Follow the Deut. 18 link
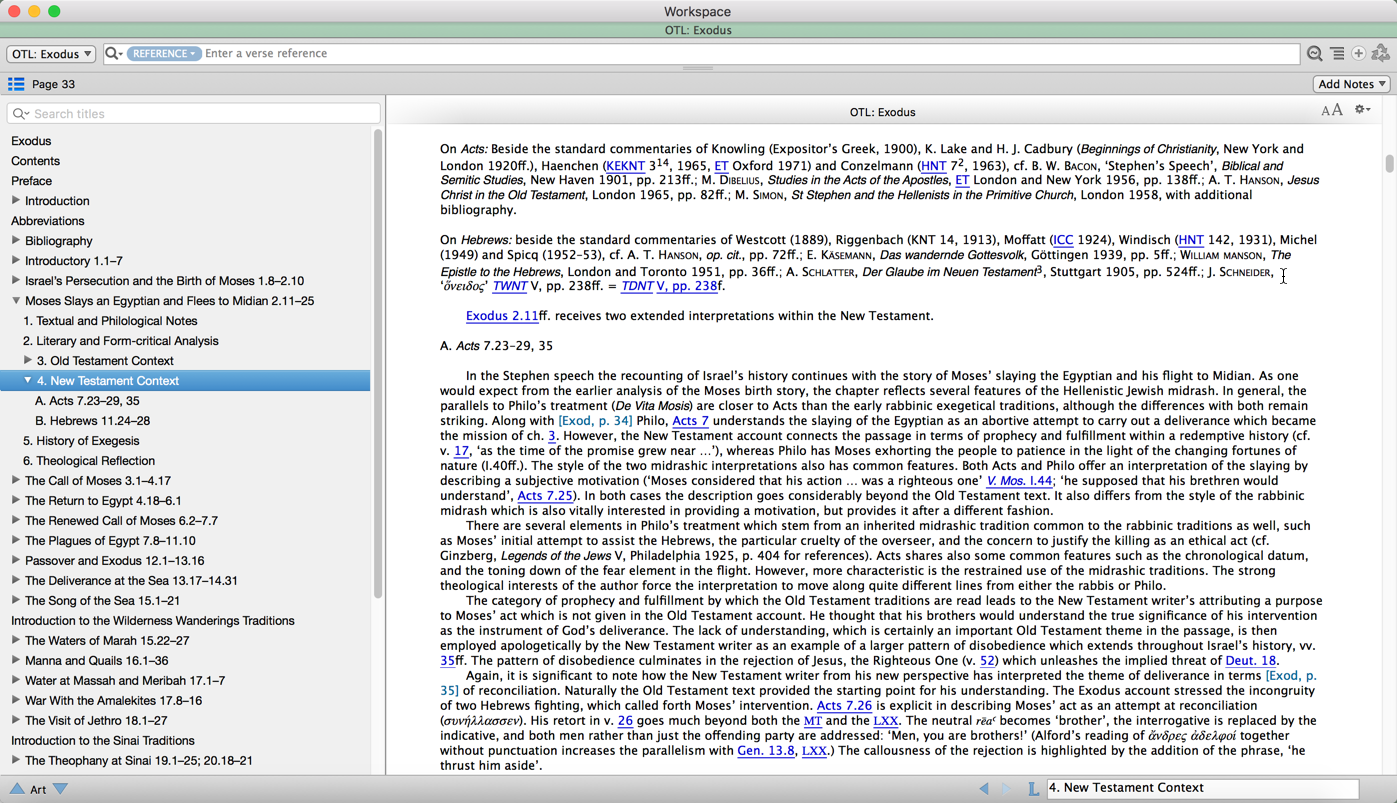 click(x=1251, y=661)
